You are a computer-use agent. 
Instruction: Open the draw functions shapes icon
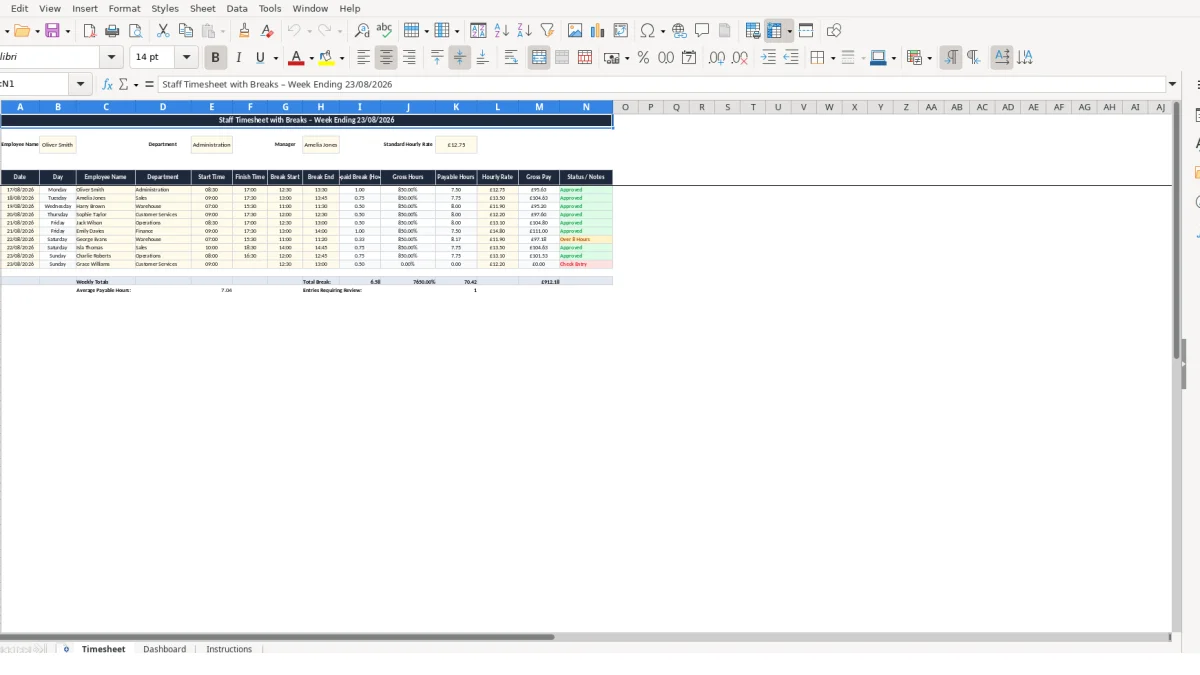click(x=834, y=31)
